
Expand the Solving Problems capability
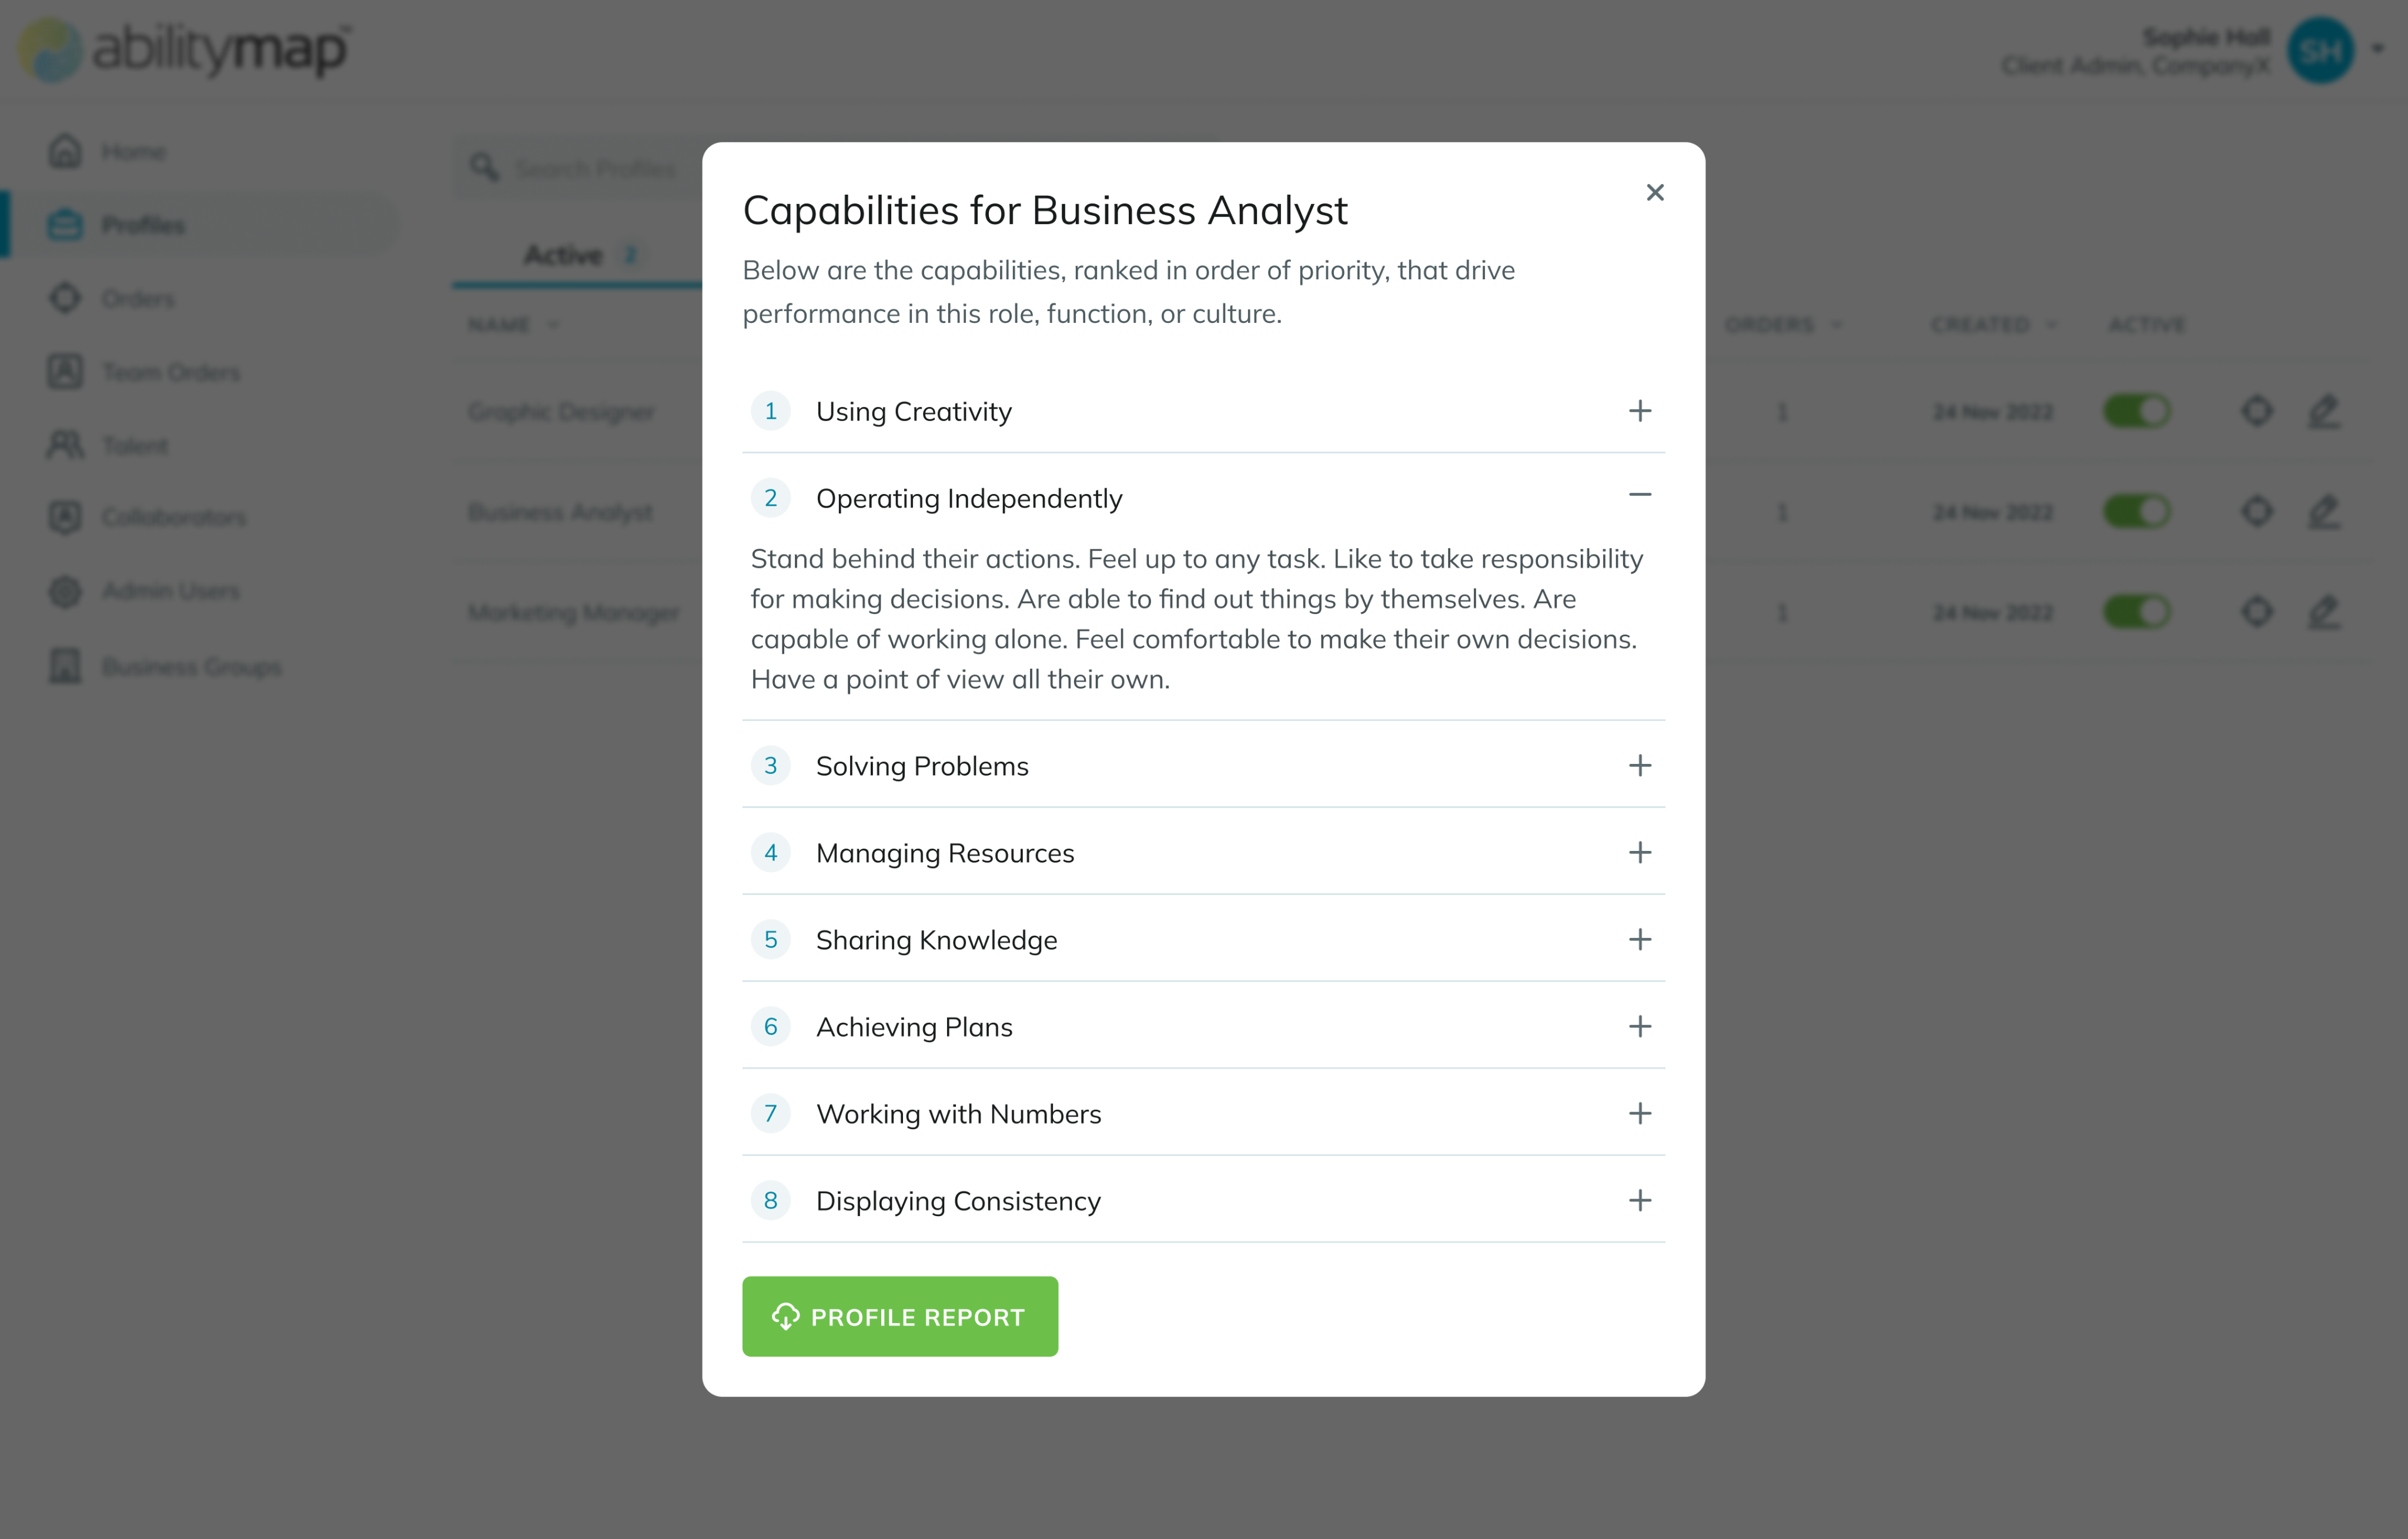(1639, 766)
